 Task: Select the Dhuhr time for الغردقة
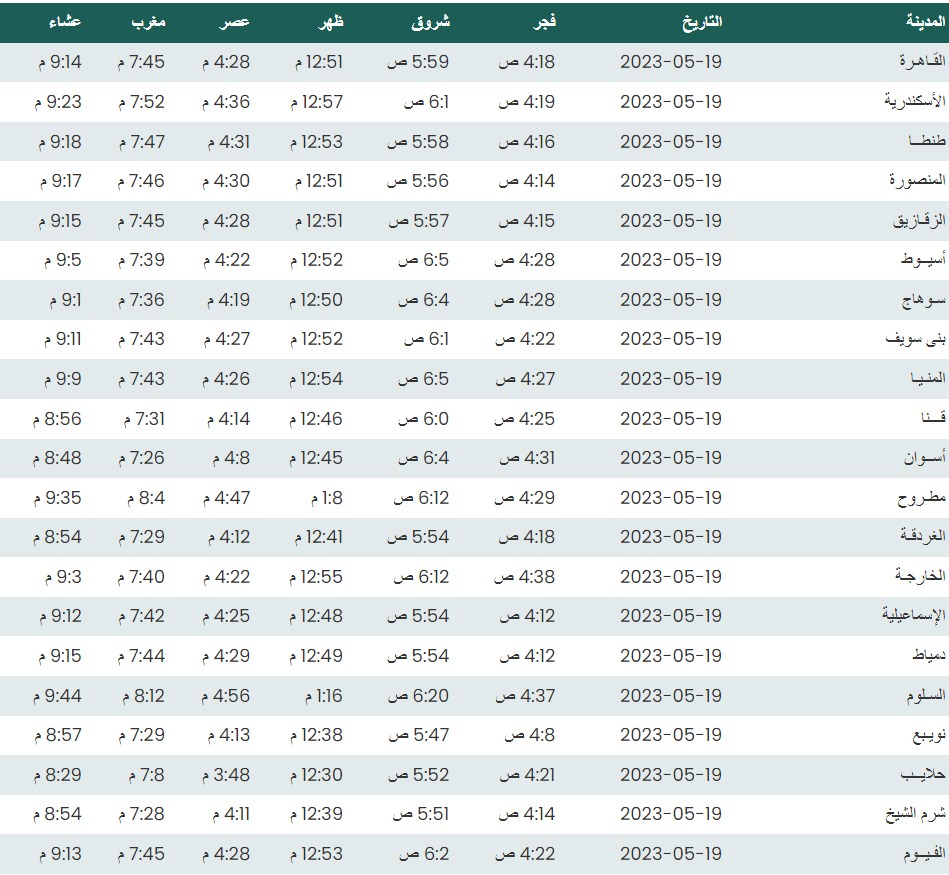(x=318, y=537)
